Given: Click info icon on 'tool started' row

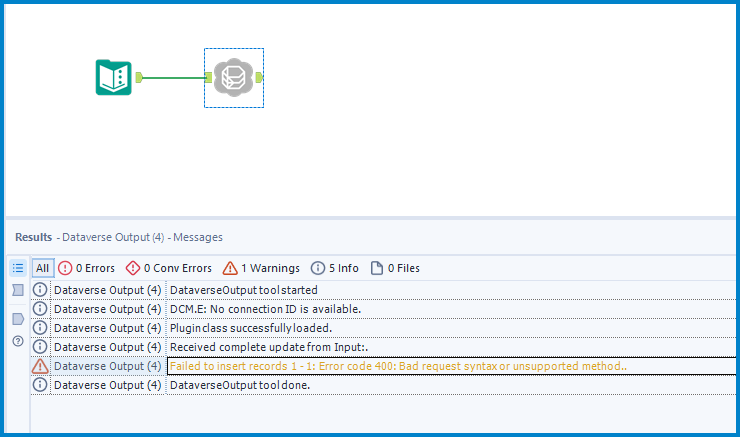Looking at the screenshot, I should [40, 290].
